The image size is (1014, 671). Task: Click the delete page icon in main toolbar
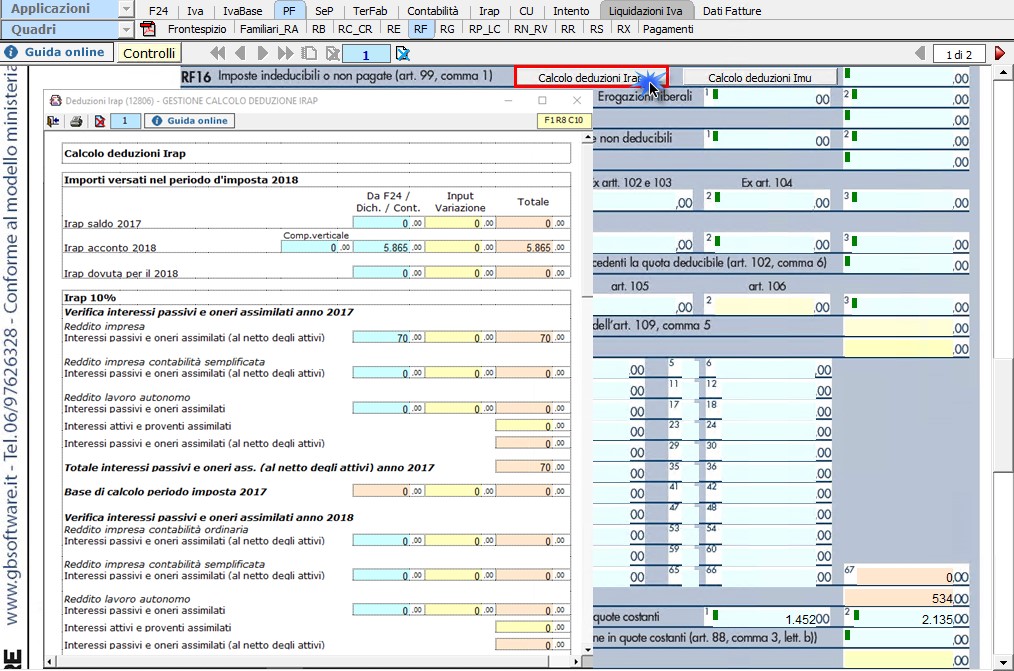coord(332,53)
